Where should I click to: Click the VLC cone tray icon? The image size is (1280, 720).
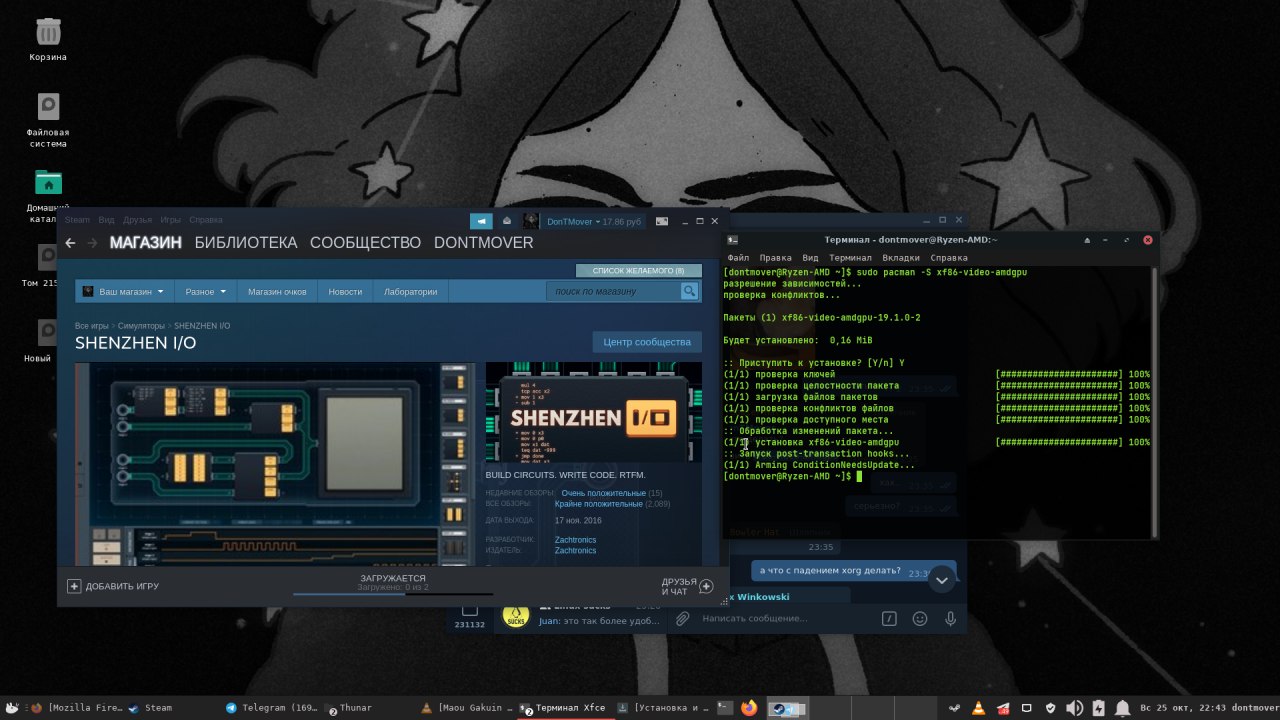pyautogui.click(x=978, y=708)
